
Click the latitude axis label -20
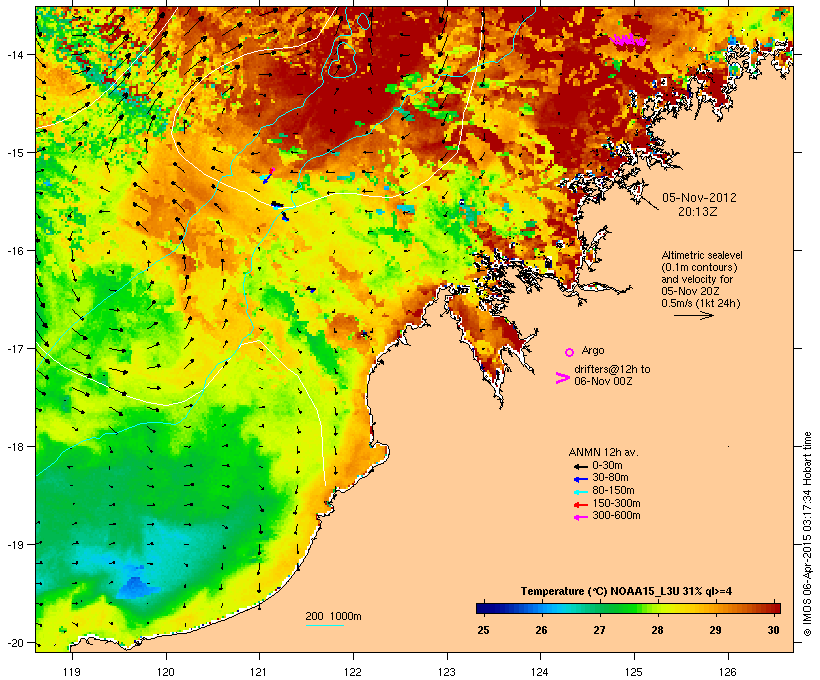click(x=14, y=642)
